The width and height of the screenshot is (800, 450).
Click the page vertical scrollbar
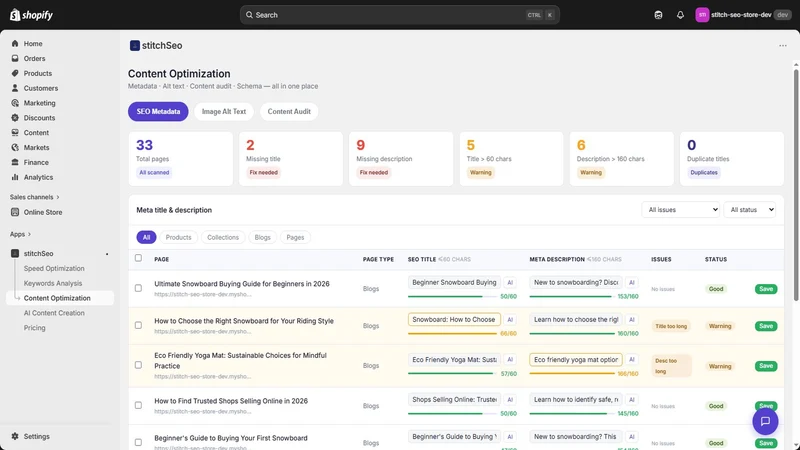click(x=795, y=184)
